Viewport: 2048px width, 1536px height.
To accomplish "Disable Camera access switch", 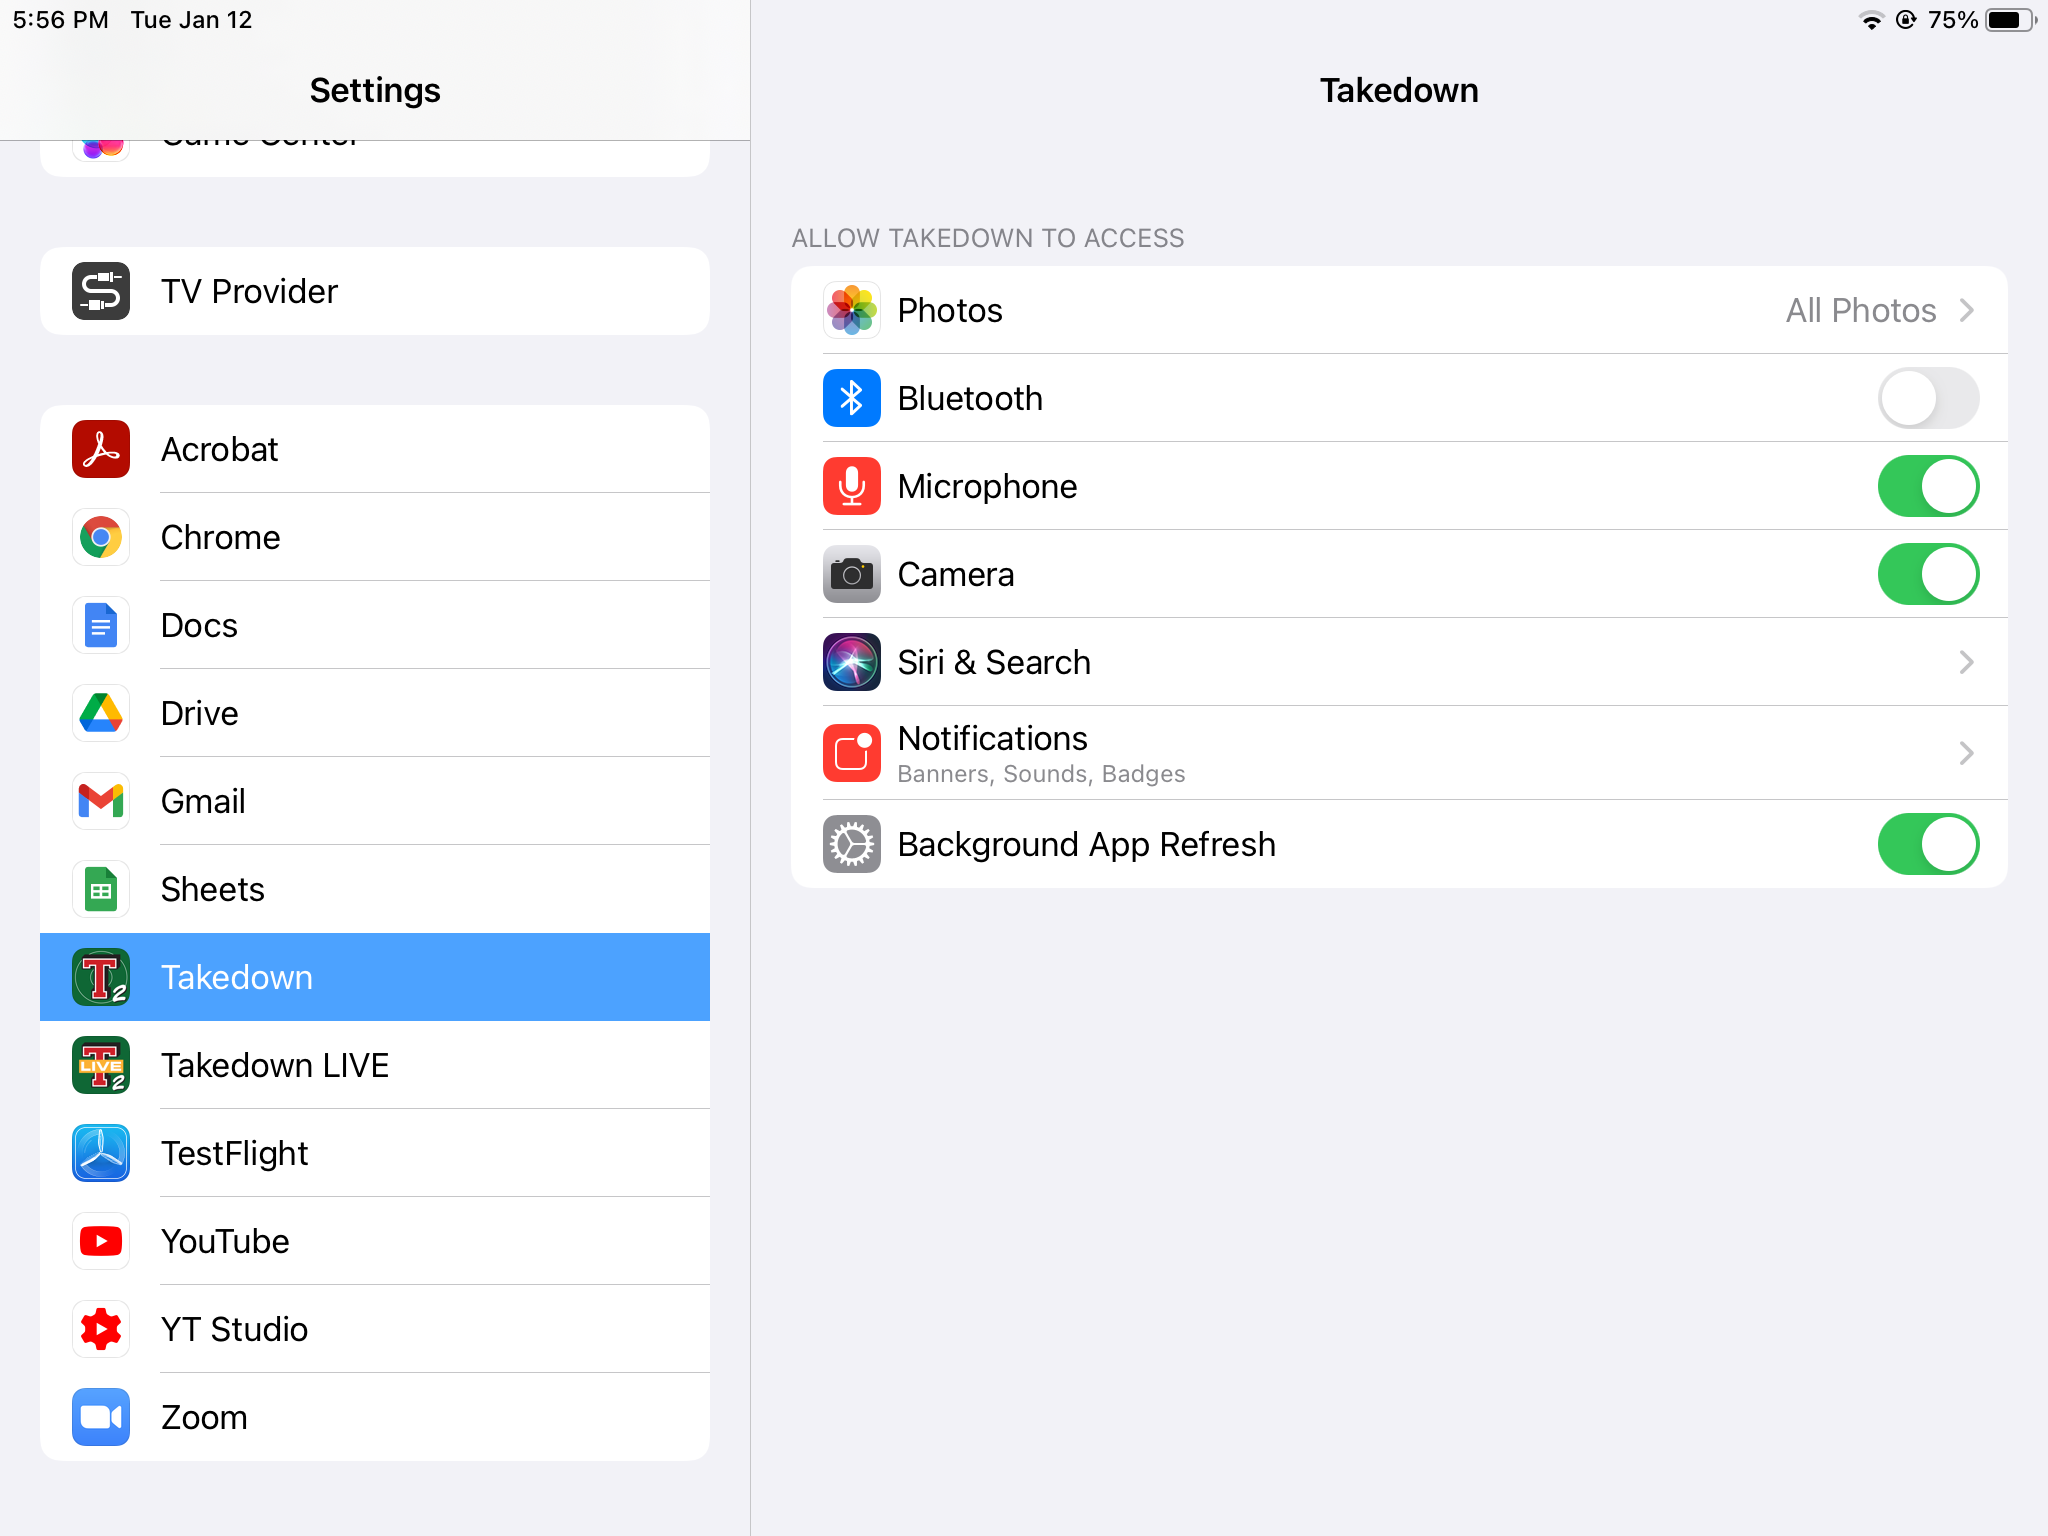I will coord(1927,574).
